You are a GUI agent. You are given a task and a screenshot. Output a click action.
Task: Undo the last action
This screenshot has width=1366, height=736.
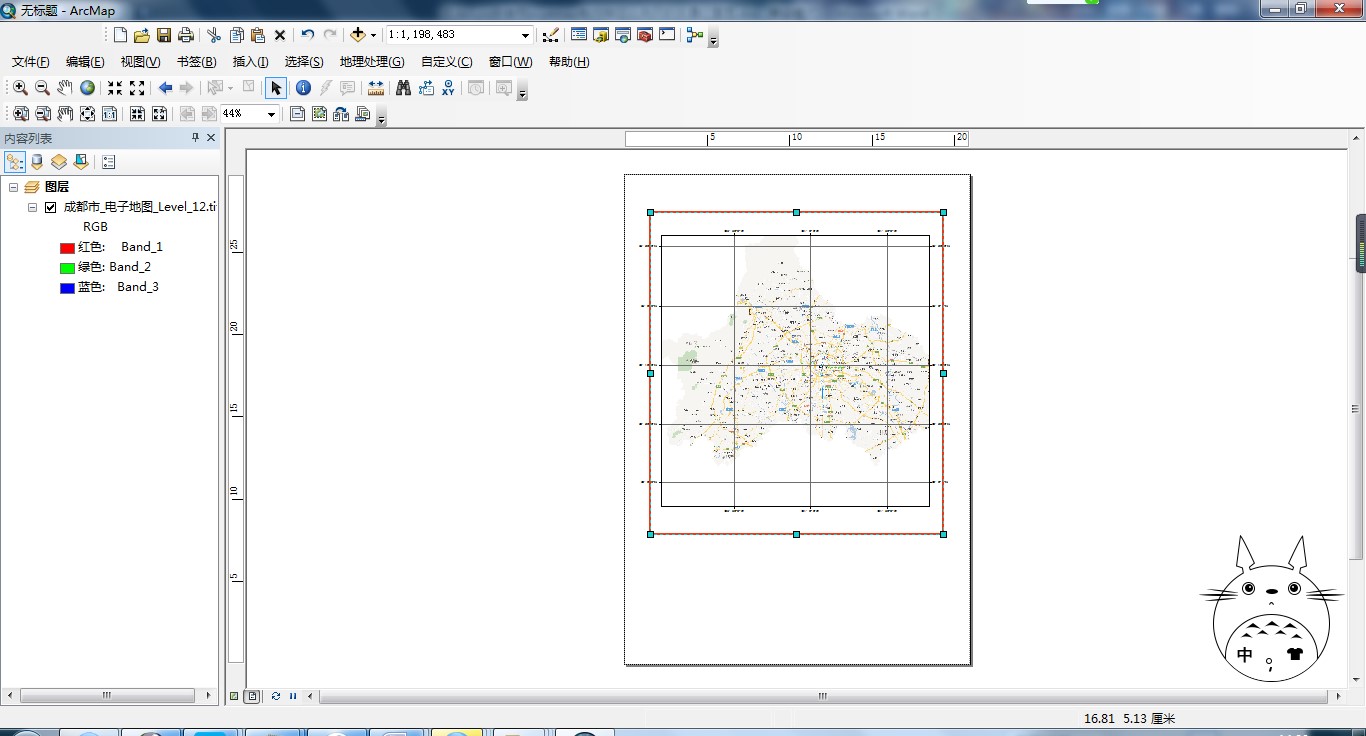[x=308, y=35]
